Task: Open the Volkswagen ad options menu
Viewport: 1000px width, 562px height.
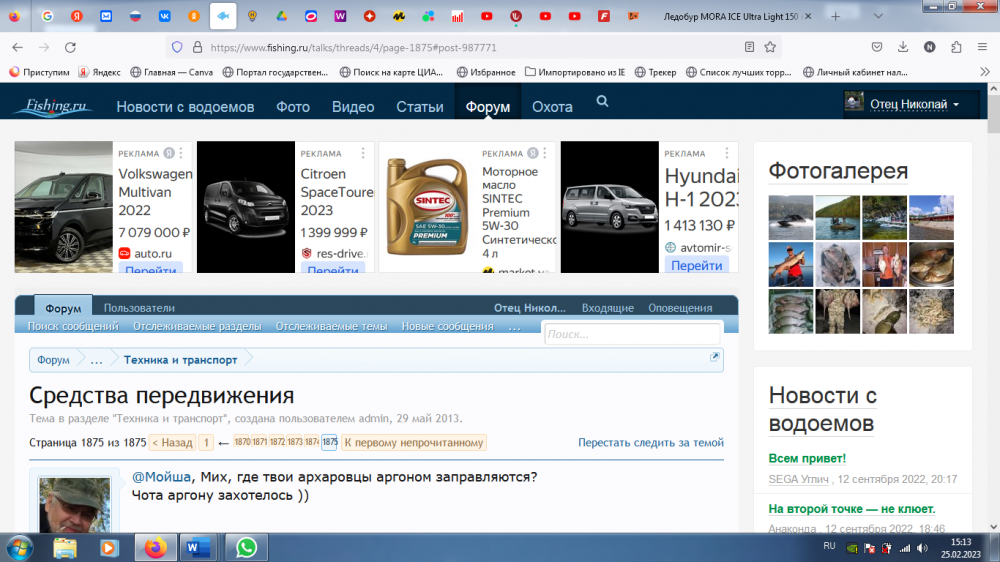Action: (x=182, y=153)
